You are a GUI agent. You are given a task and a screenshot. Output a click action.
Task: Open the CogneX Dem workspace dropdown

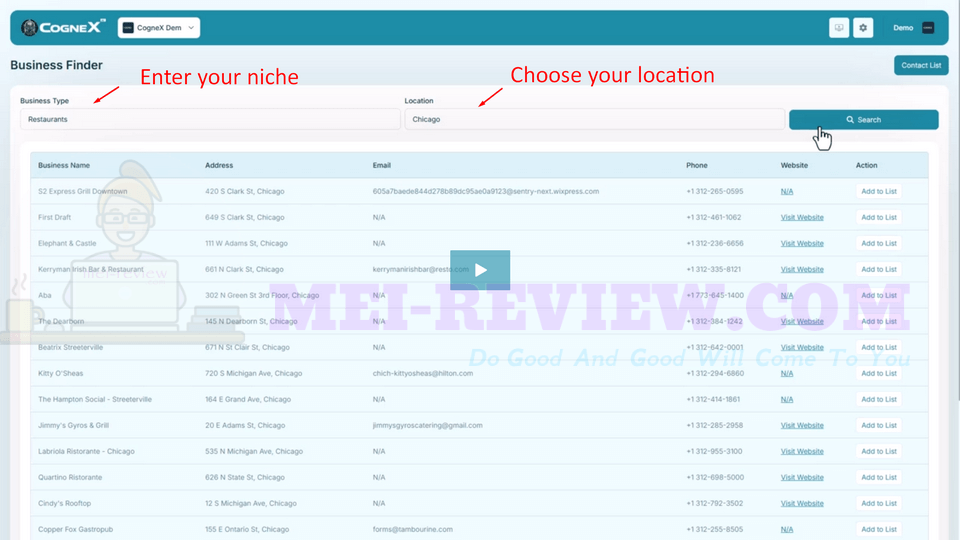pyautogui.click(x=159, y=28)
